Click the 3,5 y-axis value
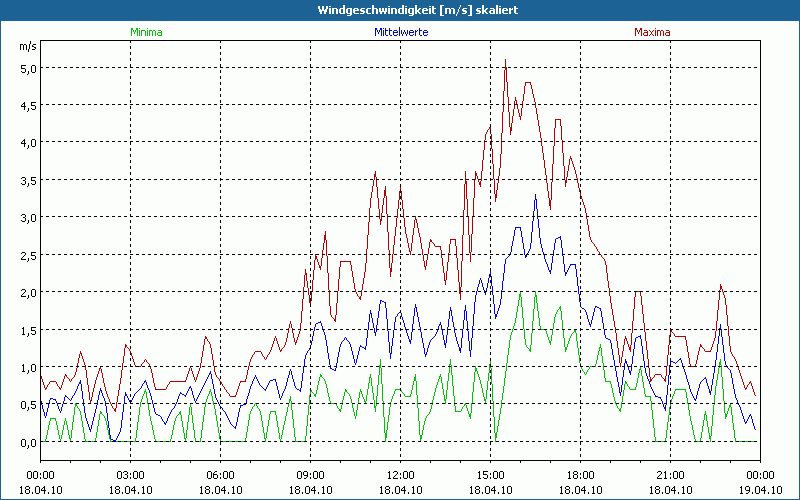Viewport: 800px width, 500px height. click(x=28, y=181)
